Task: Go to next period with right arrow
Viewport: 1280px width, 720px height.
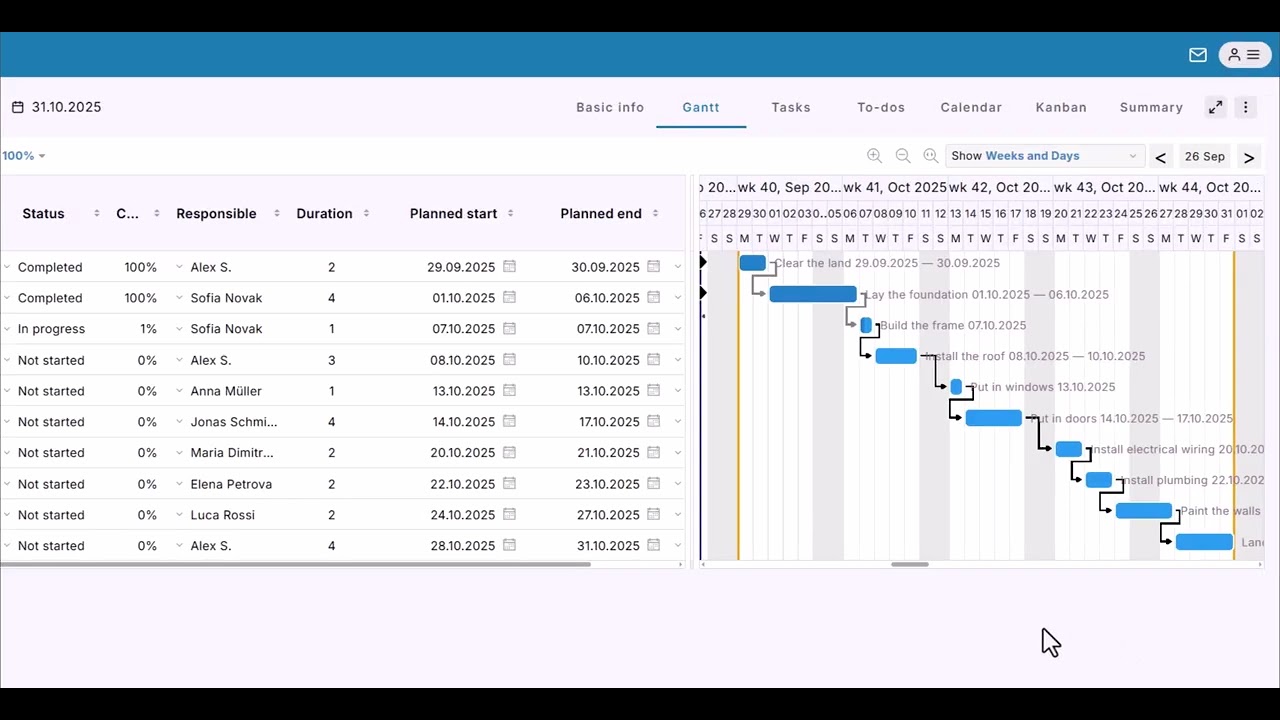Action: tap(1248, 157)
